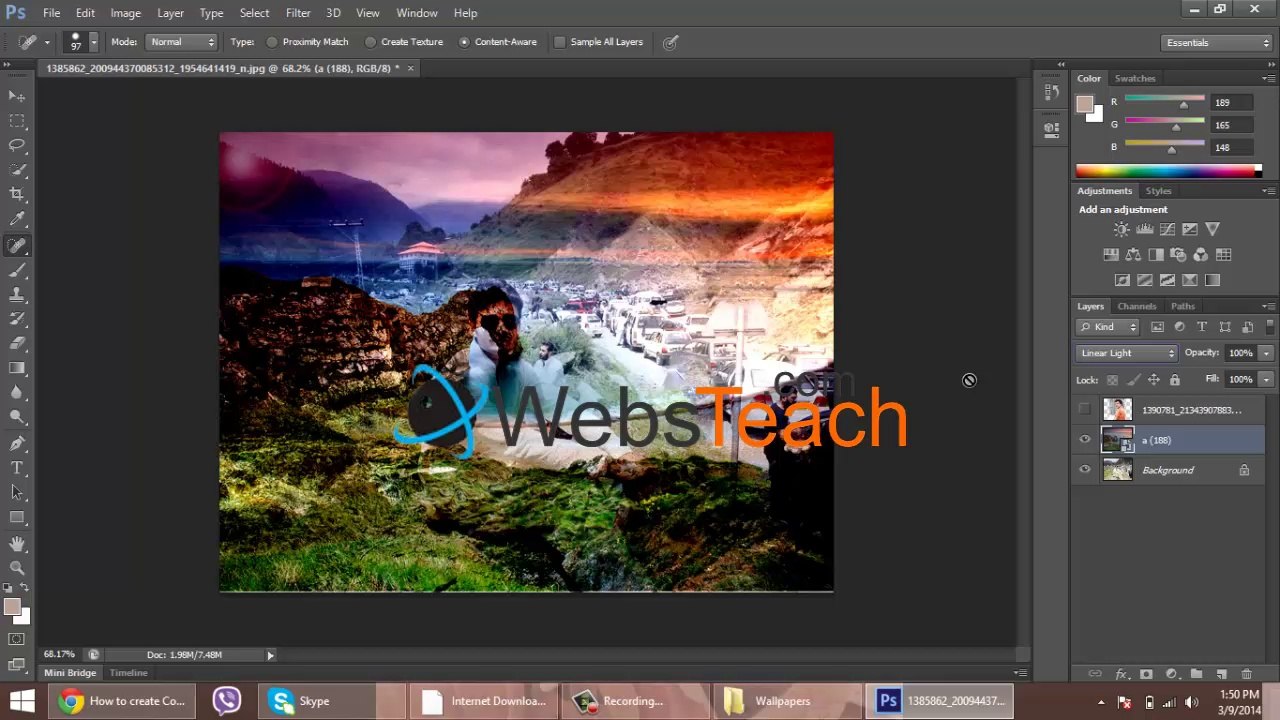Open the Image menu
The image size is (1280, 720).
tap(125, 13)
